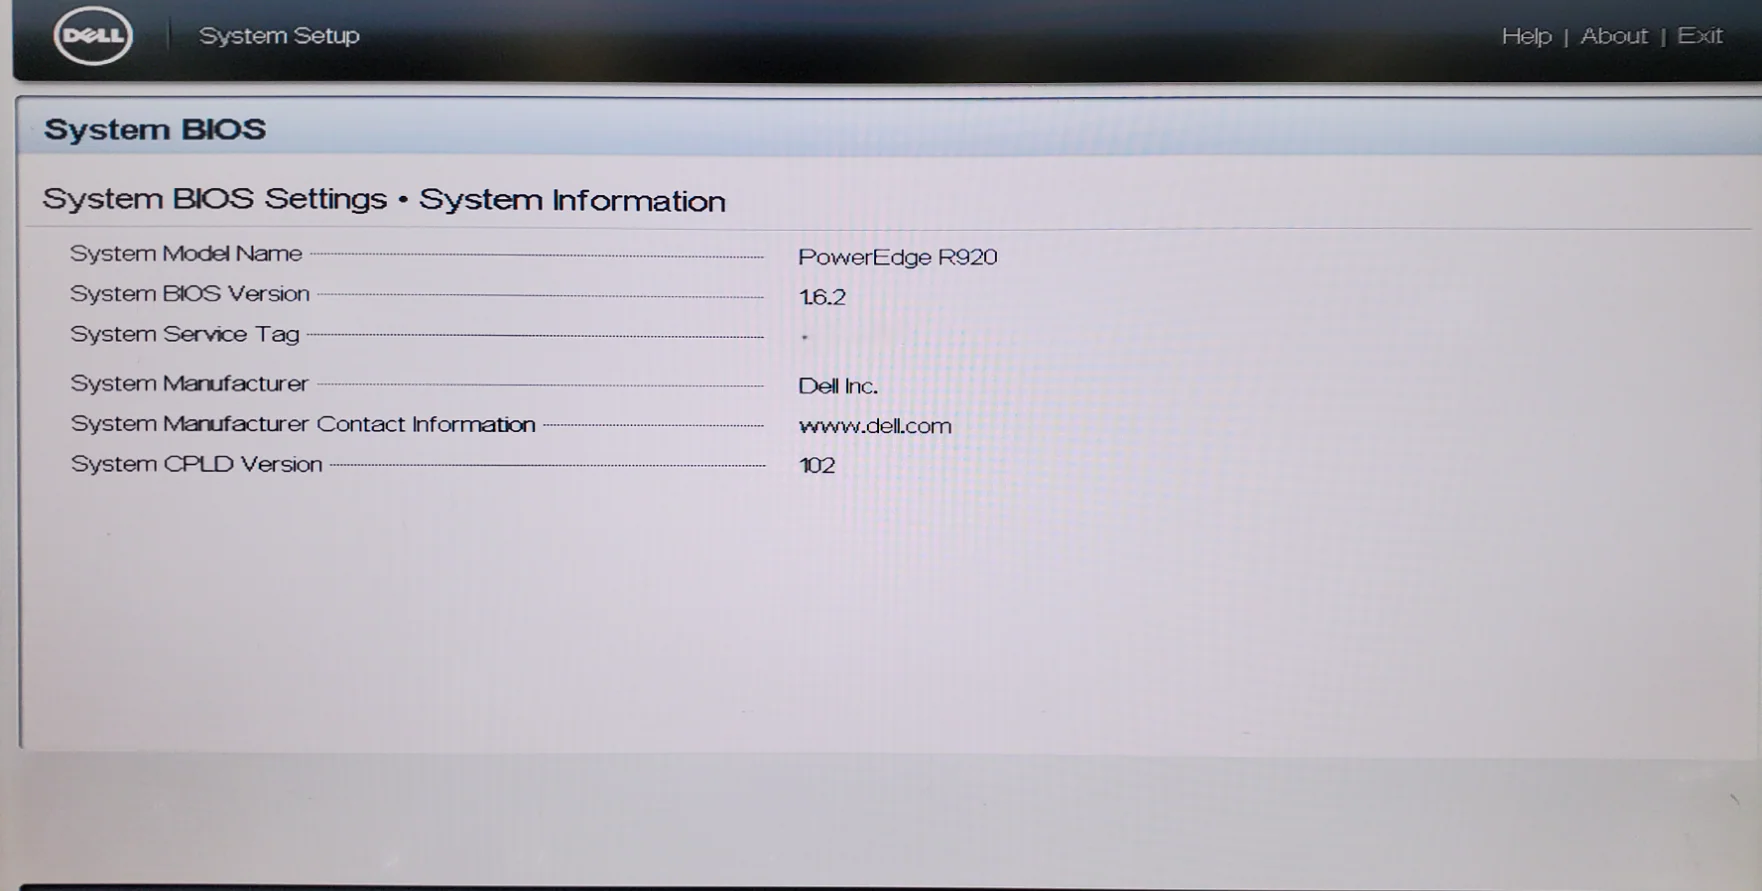The image size is (1762, 891).
Task: Click the Dell logo icon
Action: [x=93, y=36]
